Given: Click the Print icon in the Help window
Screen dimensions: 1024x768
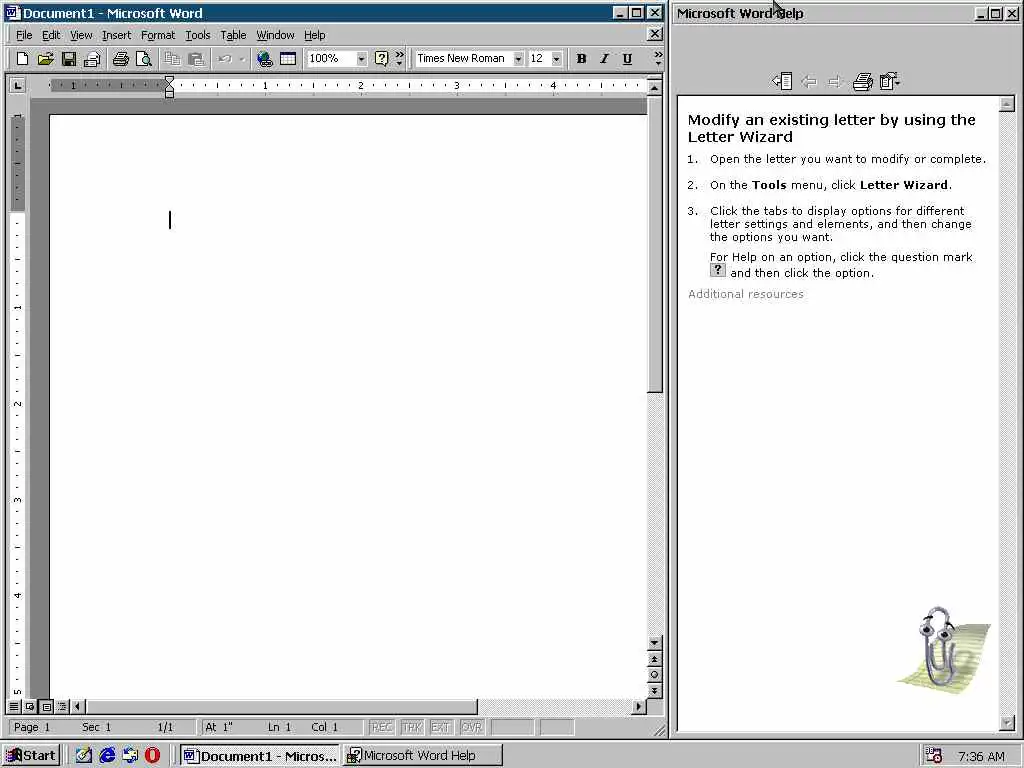Looking at the screenshot, I should pyautogui.click(x=863, y=82).
